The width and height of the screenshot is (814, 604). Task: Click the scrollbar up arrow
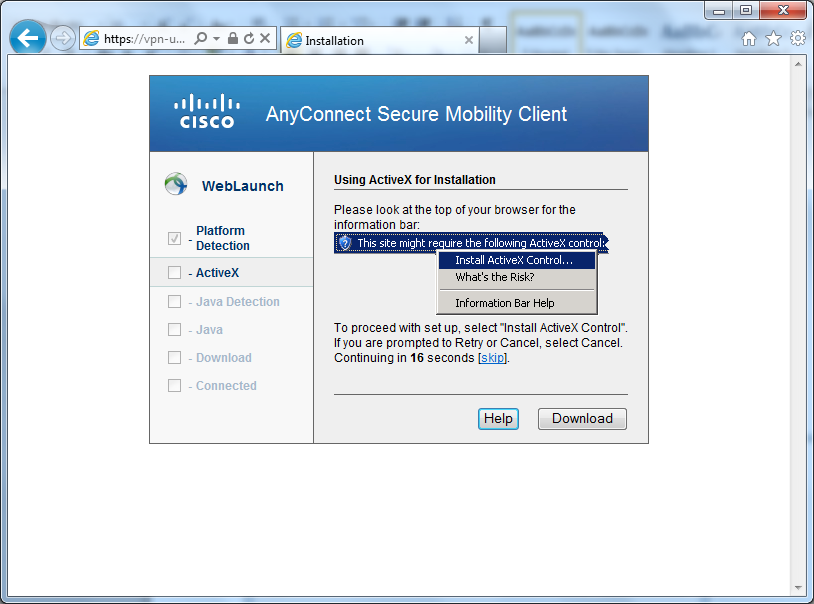(x=798, y=64)
